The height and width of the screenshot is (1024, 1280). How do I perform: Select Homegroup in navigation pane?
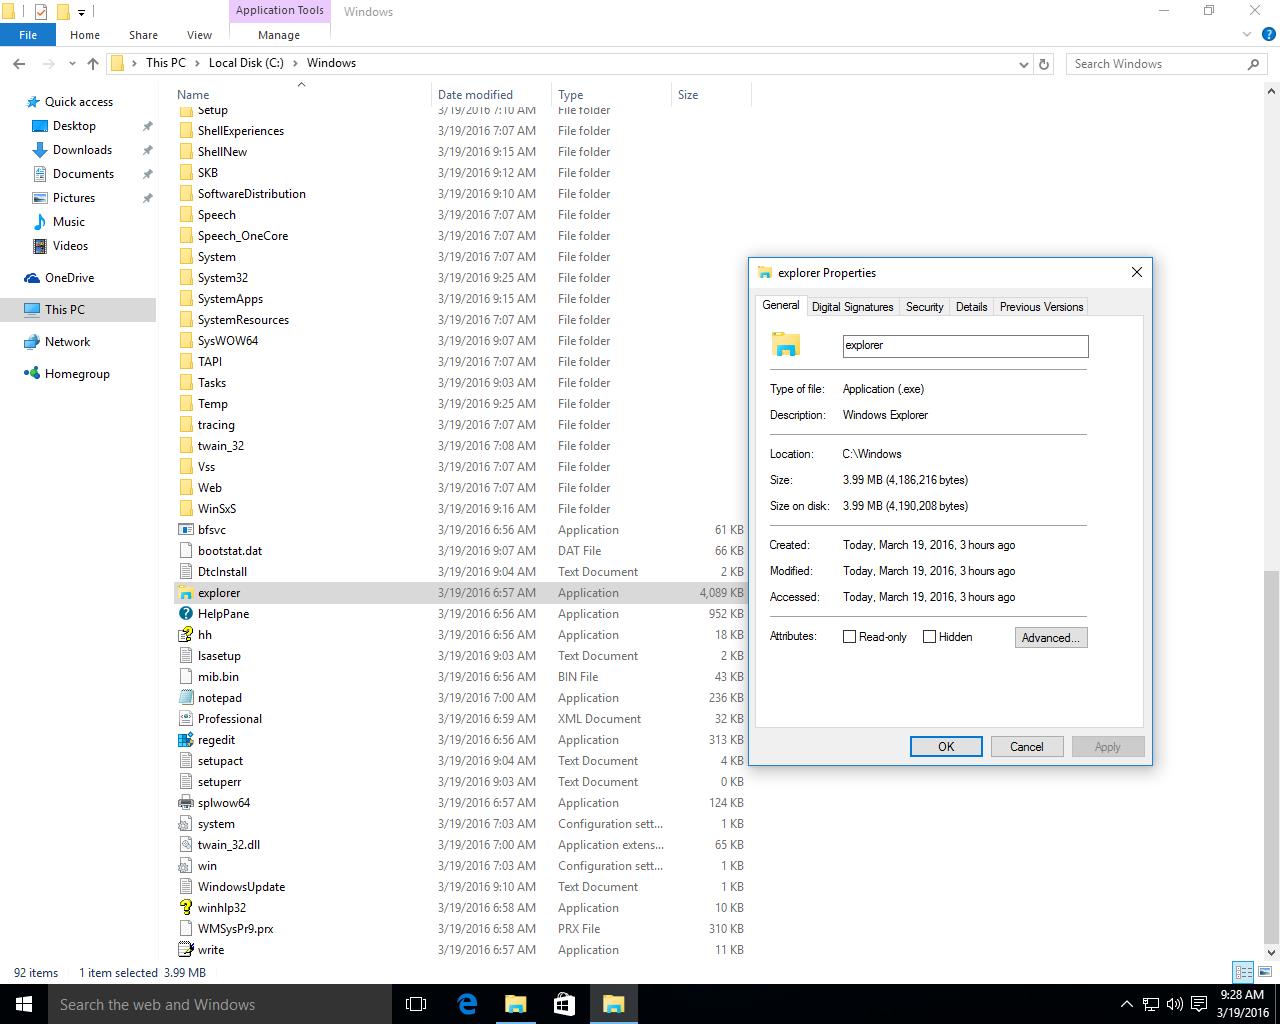point(77,374)
